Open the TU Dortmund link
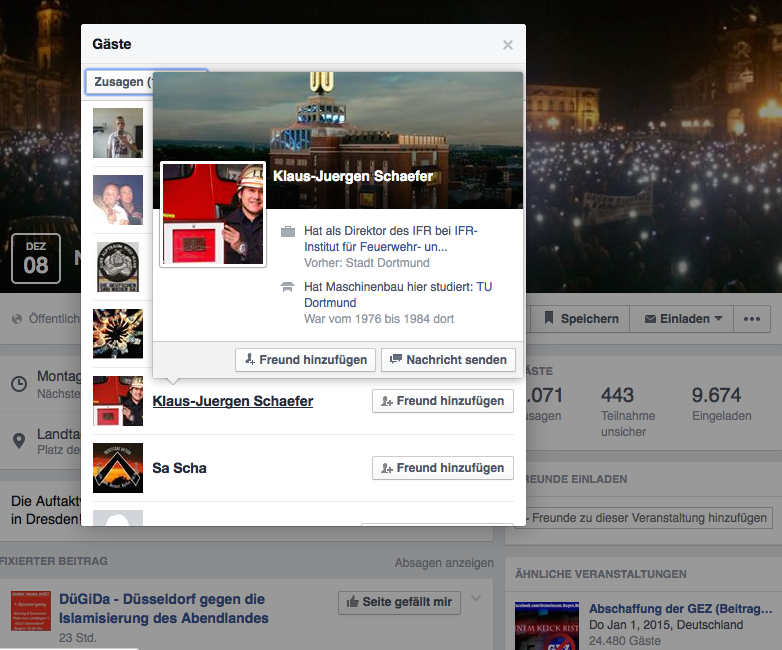This screenshot has height=650, width=782. (398, 294)
